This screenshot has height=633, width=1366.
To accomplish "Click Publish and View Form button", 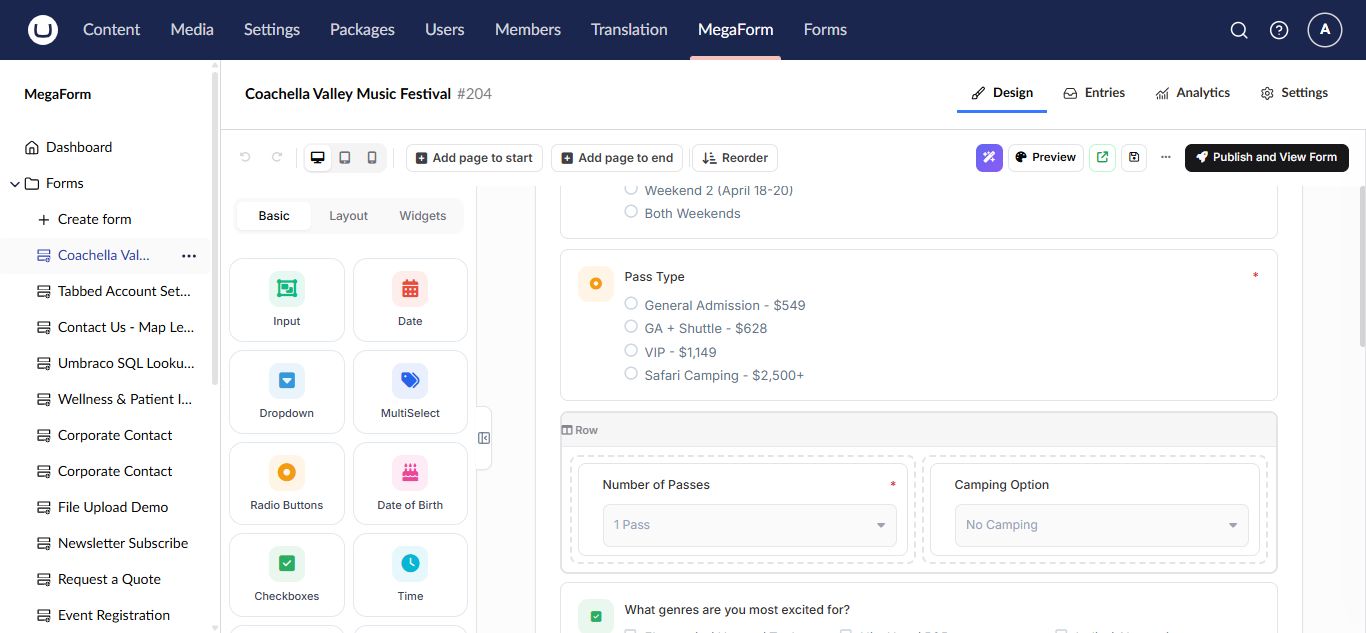I will coord(1267,158).
